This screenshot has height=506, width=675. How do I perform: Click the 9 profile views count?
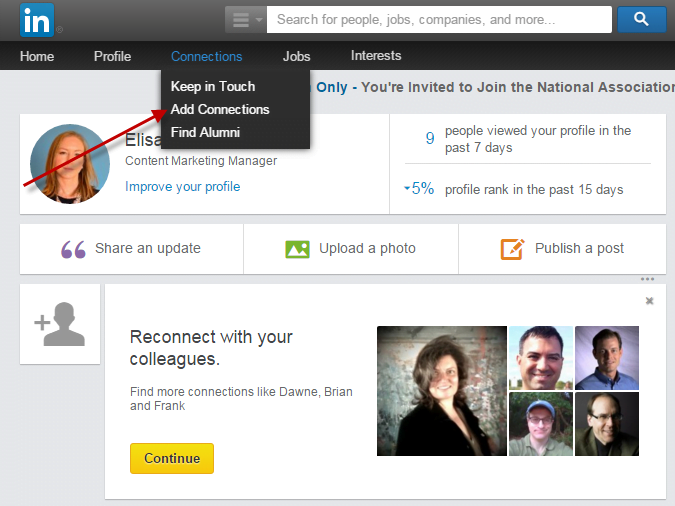tap(430, 138)
